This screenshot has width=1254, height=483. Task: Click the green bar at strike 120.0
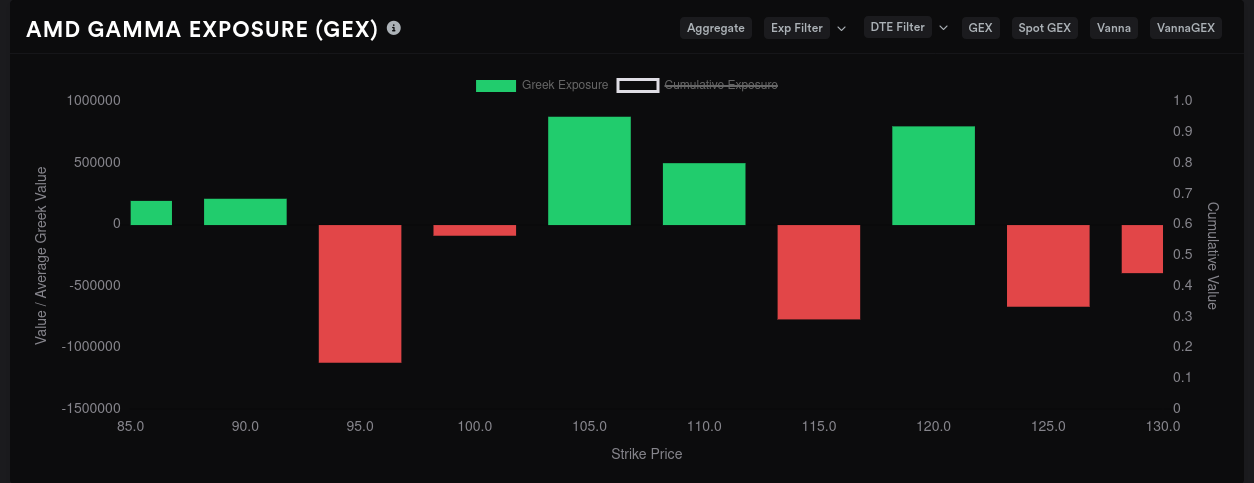pyautogui.click(x=933, y=175)
